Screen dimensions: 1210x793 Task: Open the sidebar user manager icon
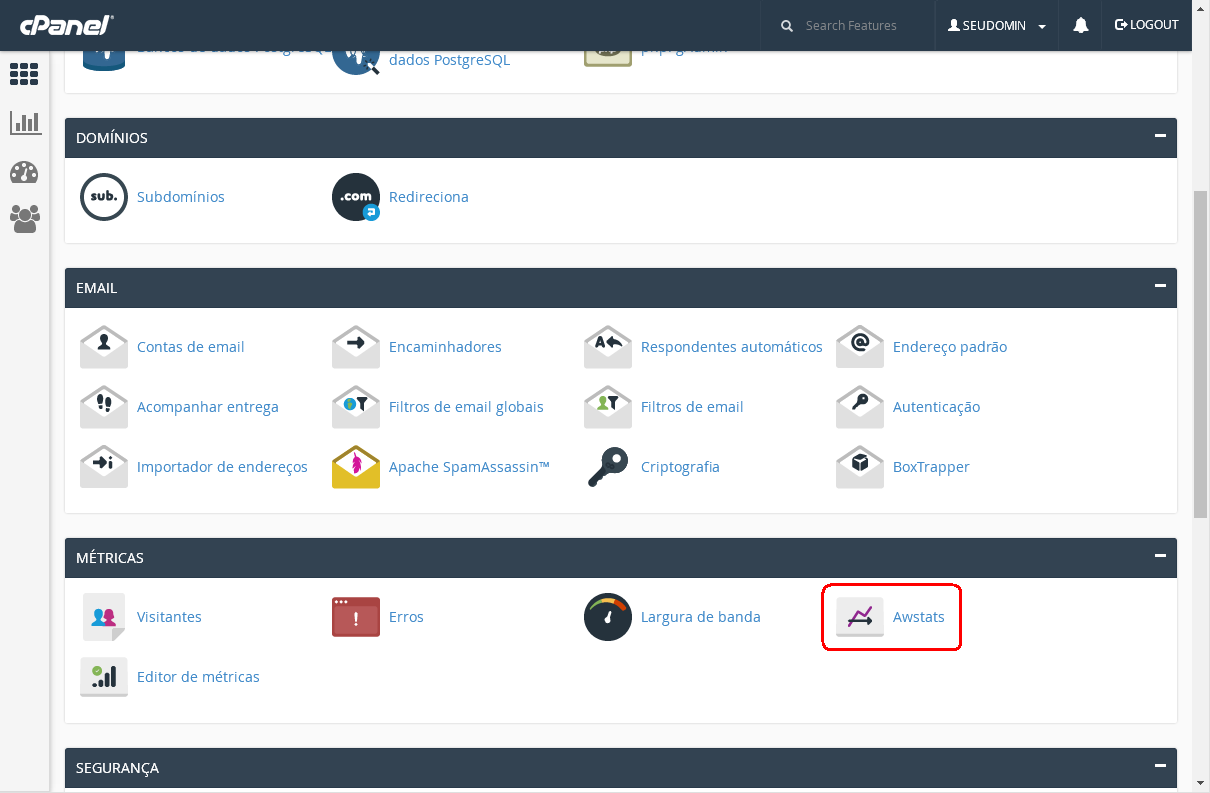click(24, 219)
